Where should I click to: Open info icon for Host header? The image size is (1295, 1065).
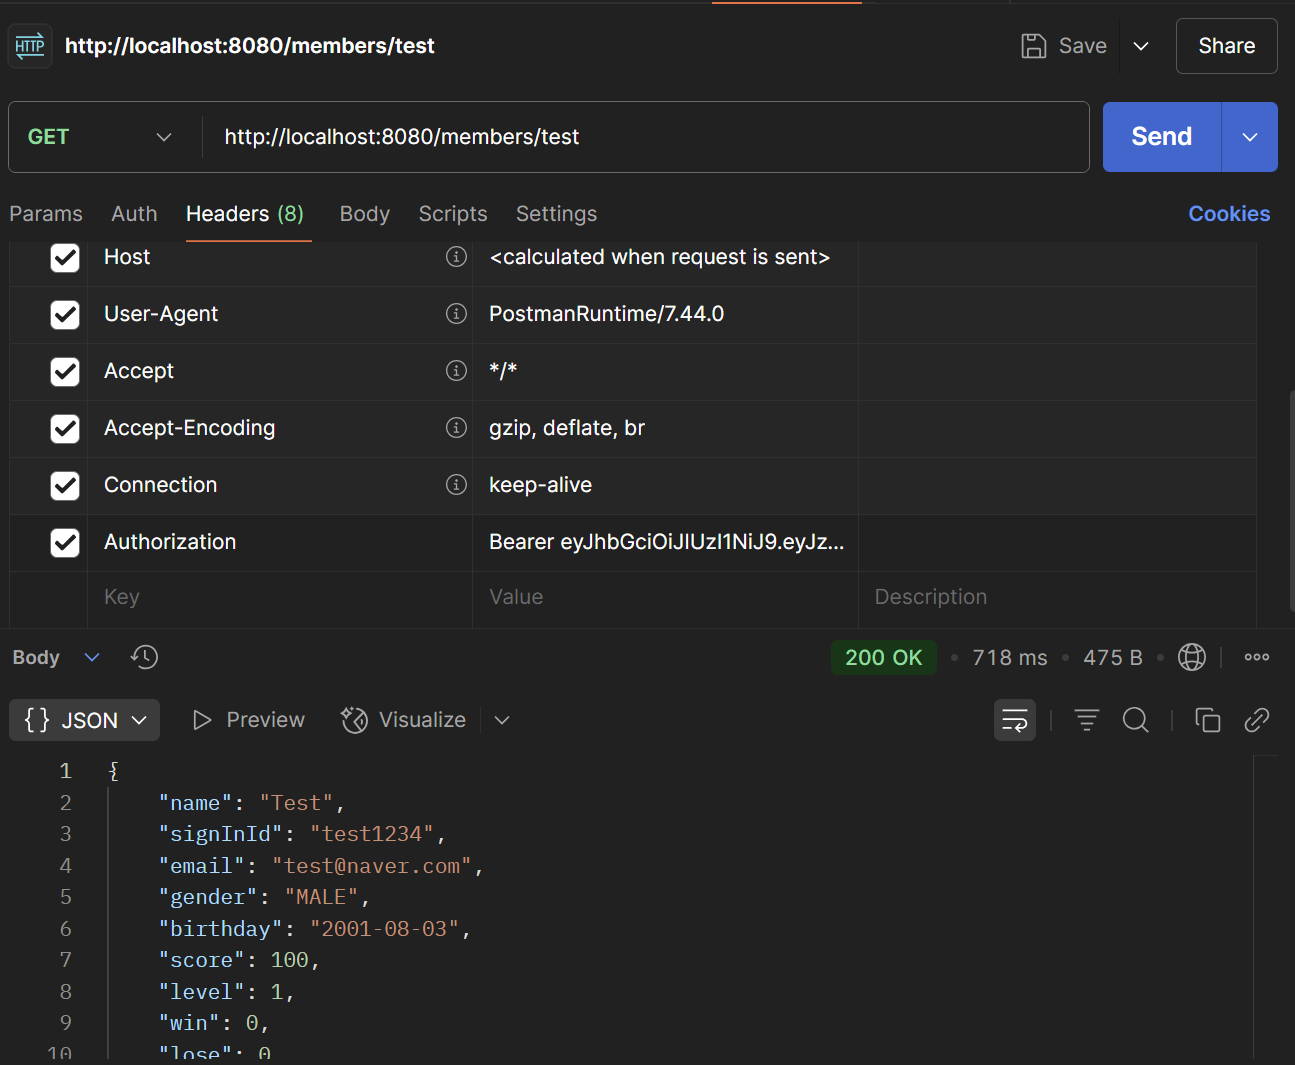(456, 257)
